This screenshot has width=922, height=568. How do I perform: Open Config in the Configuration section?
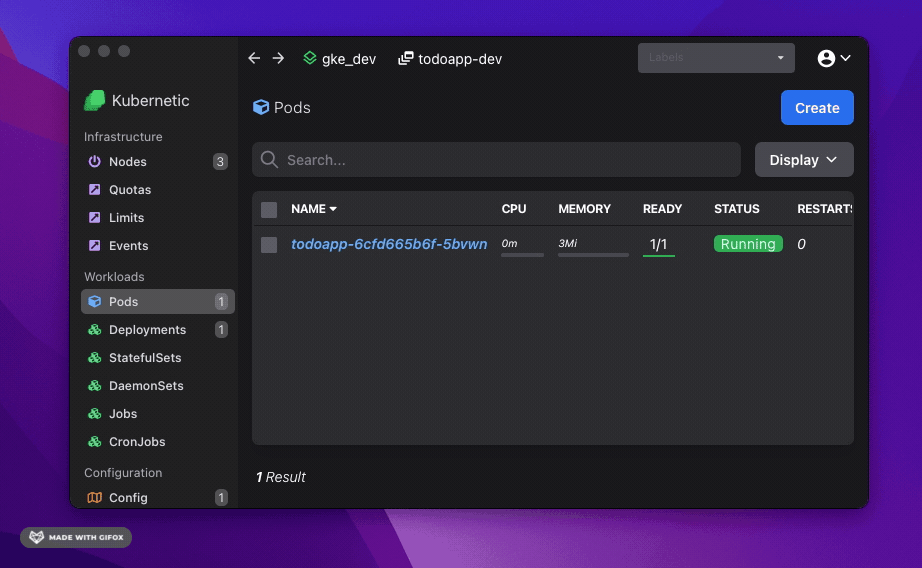pyautogui.click(x=158, y=497)
